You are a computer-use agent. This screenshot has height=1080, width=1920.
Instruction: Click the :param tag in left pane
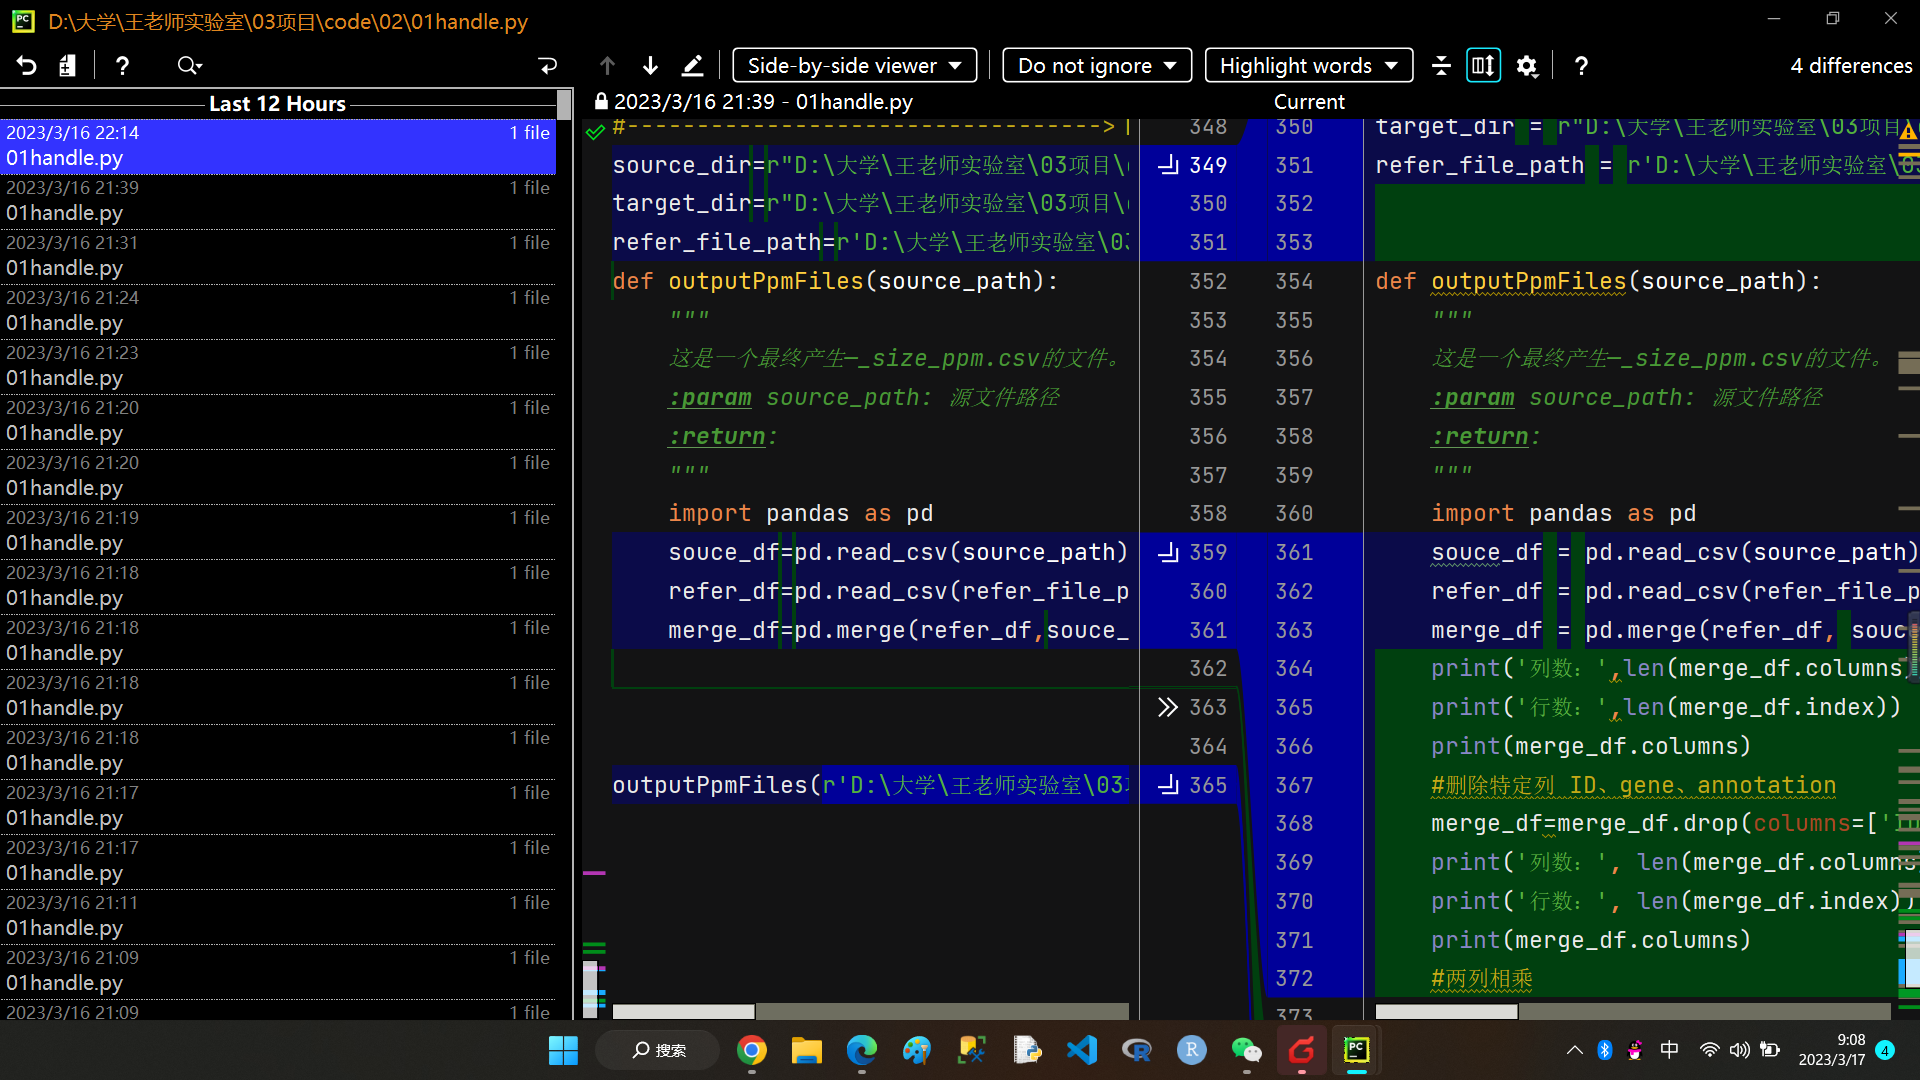point(710,398)
